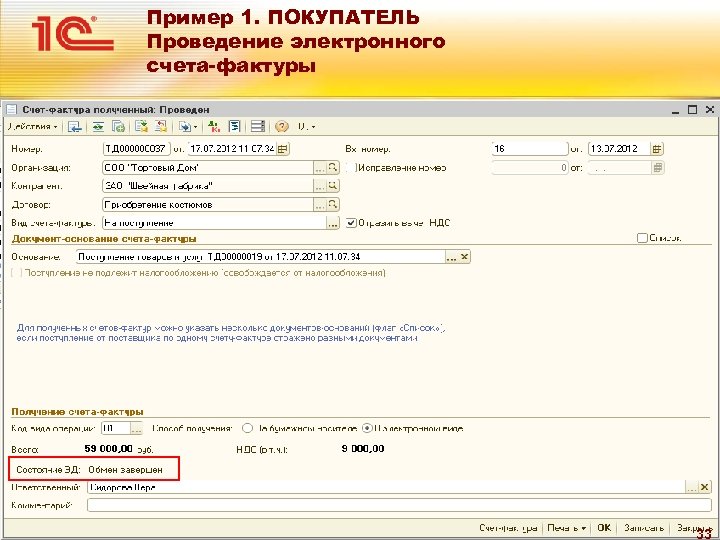
Task: Open Вид счета-фактуры selection ellipsis
Action: pyautogui.click(x=332, y=223)
